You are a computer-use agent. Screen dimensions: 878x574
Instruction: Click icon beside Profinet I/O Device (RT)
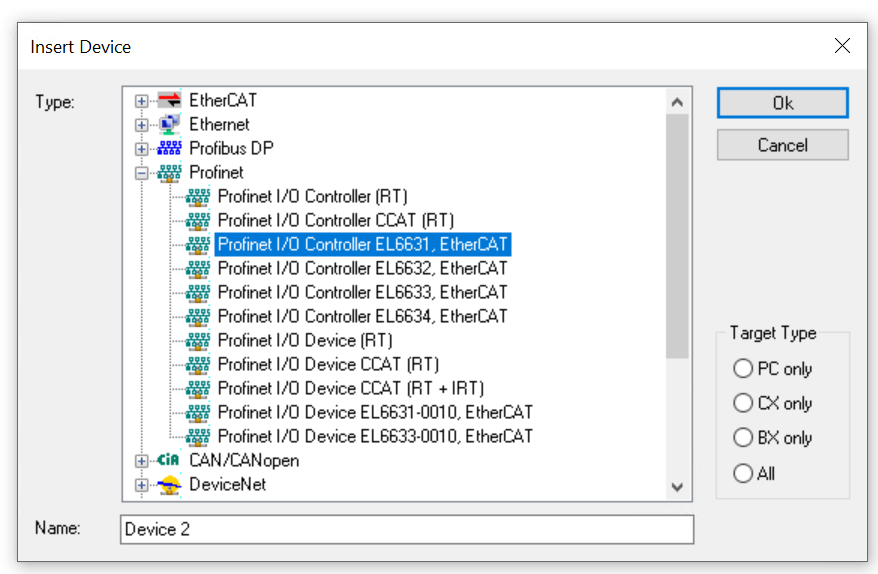pos(198,340)
